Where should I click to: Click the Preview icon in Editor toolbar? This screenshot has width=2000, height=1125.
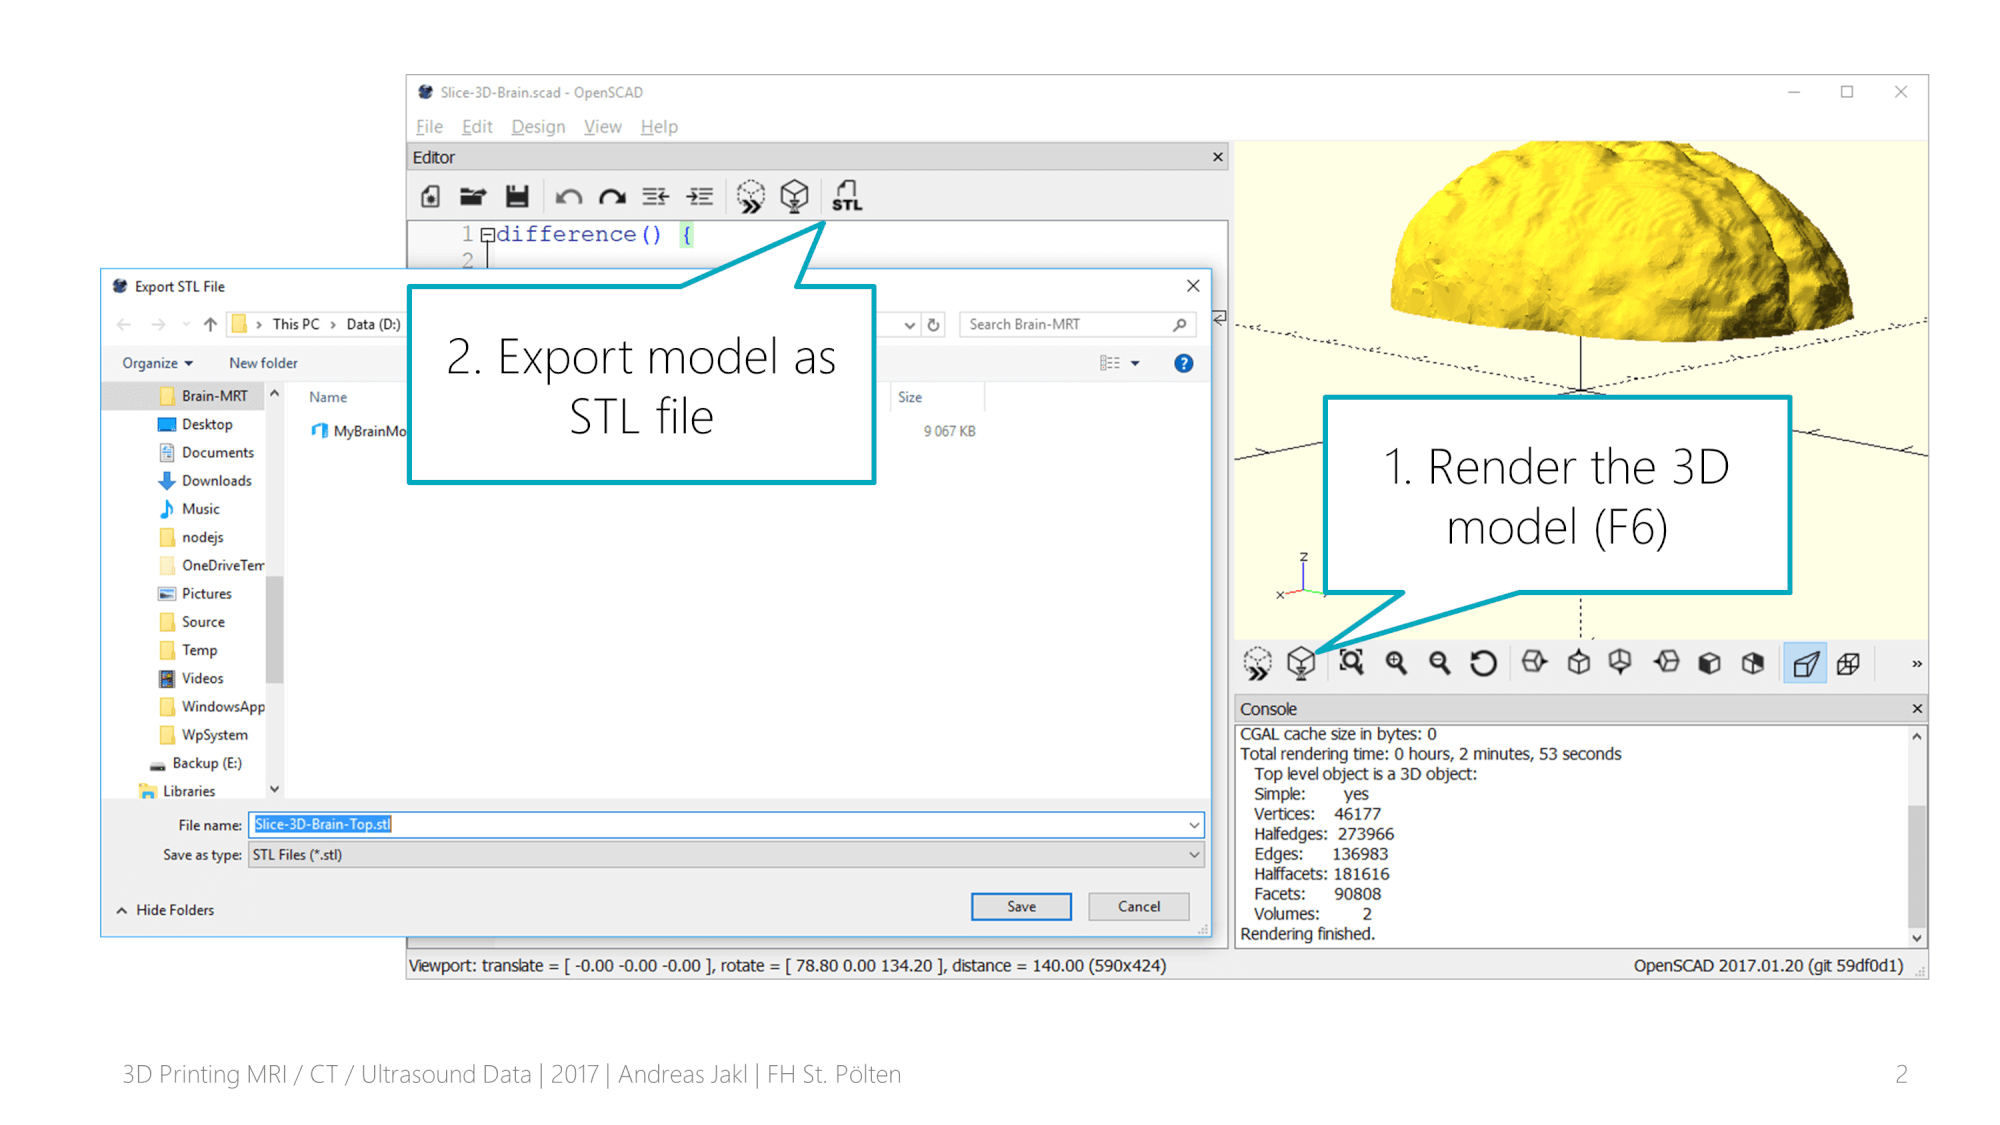751,196
